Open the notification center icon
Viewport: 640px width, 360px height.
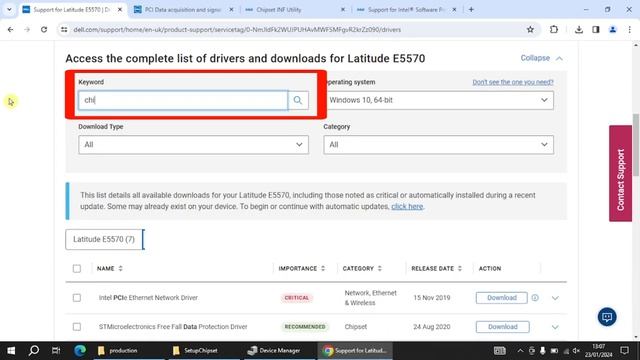click(x=624, y=351)
